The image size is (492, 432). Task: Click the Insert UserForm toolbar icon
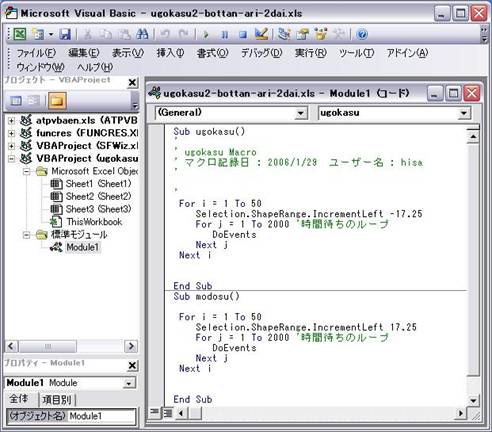click(38, 34)
